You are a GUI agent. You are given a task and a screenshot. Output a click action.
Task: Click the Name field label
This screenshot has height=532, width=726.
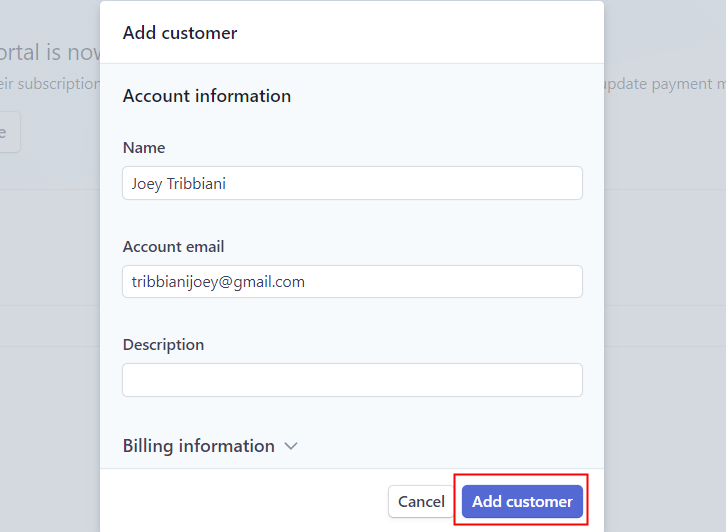144,148
